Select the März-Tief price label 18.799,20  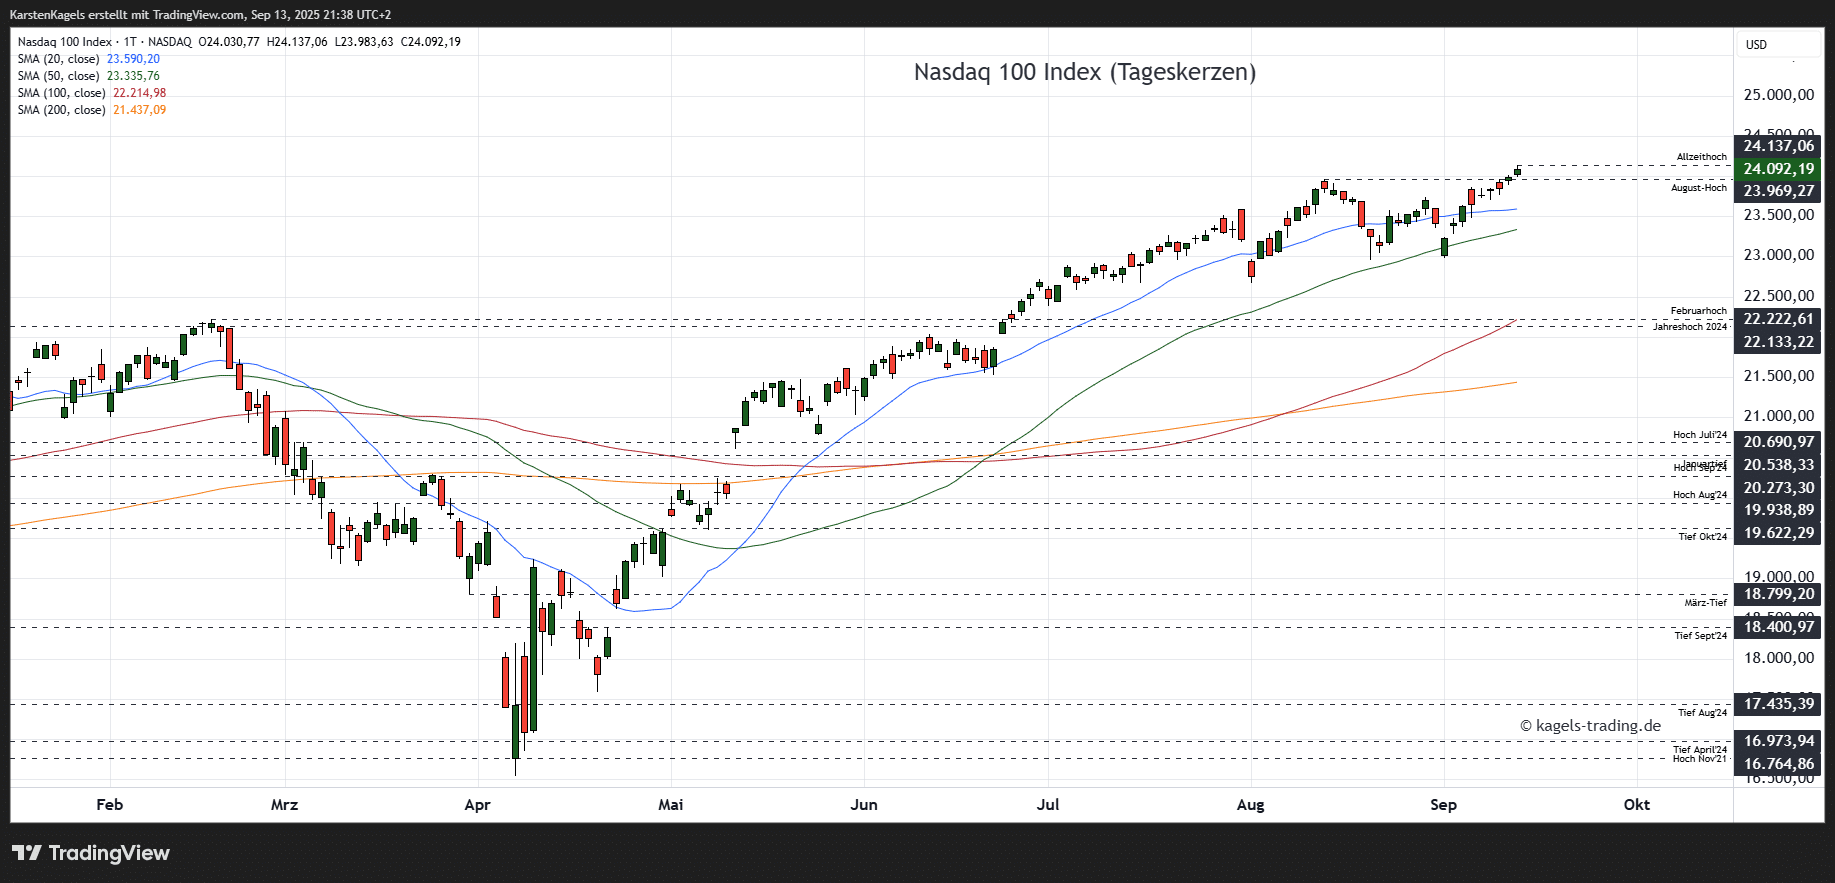point(1778,594)
